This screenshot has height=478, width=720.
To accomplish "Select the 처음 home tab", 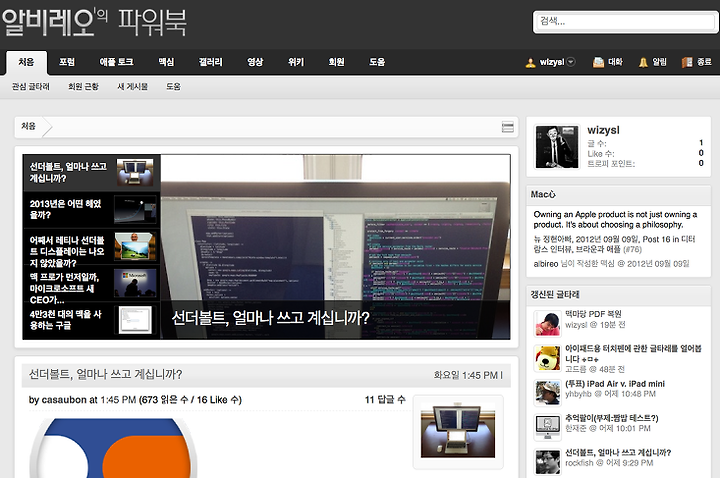I will click(27, 62).
